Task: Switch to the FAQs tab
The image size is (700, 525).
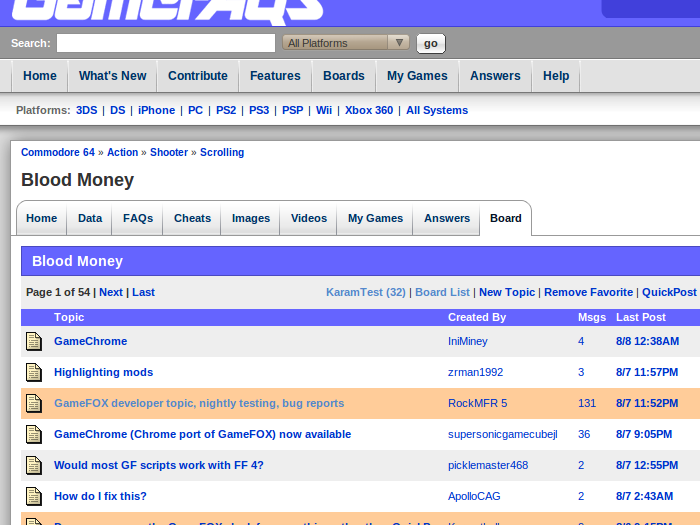Action: pos(138,218)
